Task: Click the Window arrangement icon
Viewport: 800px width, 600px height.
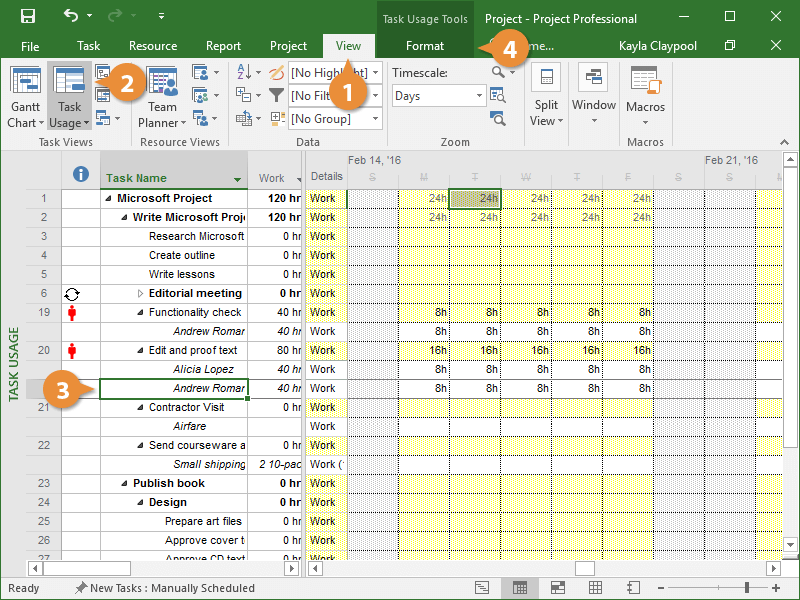Action: (593, 79)
